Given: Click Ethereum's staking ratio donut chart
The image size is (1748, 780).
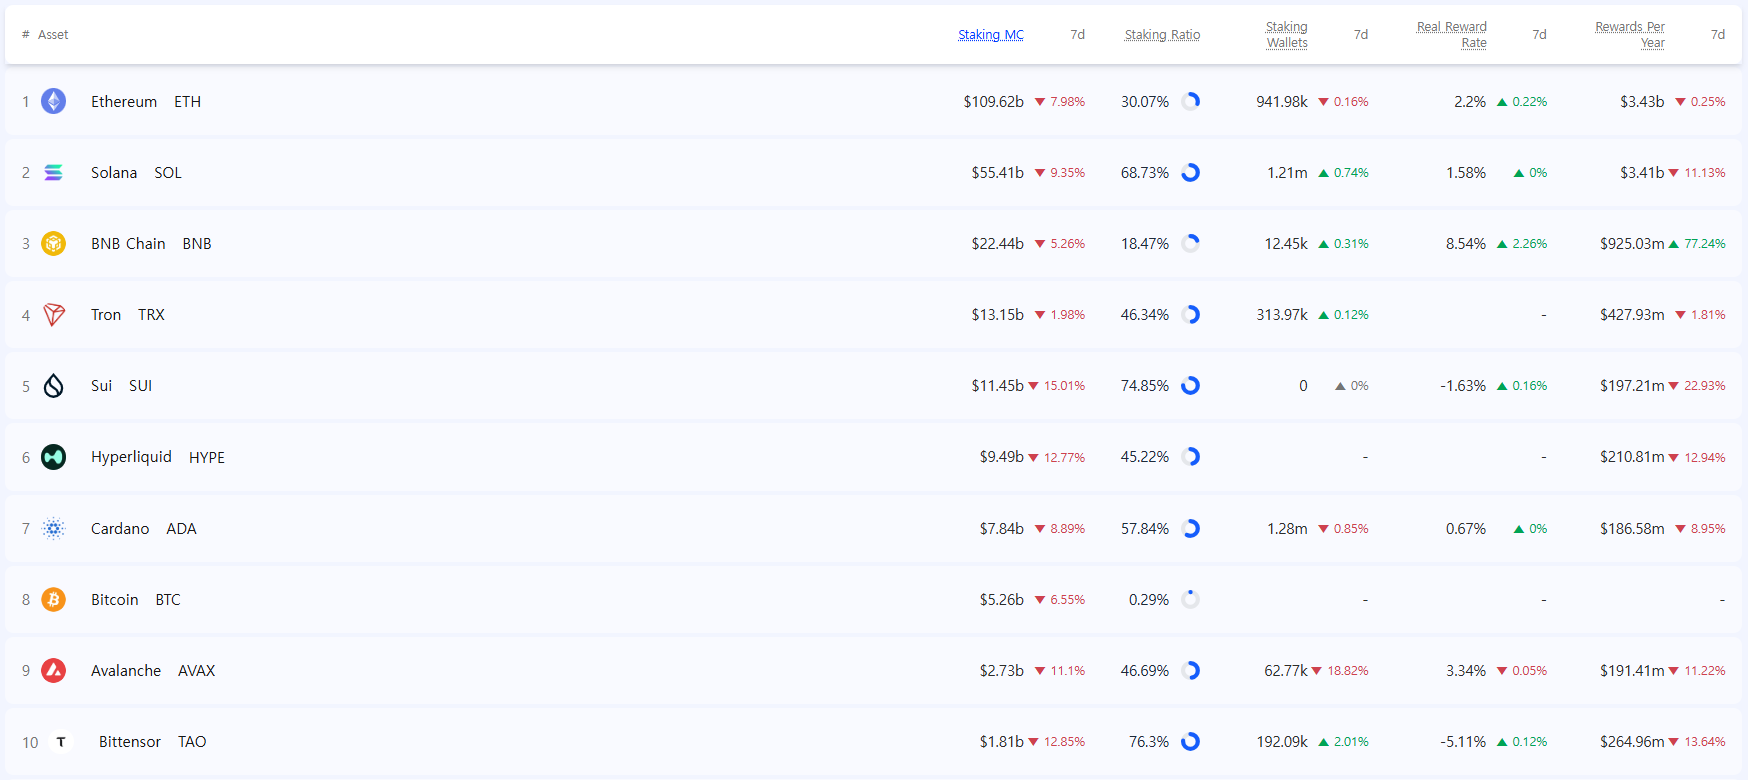Looking at the screenshot, I should point(1190,101).
